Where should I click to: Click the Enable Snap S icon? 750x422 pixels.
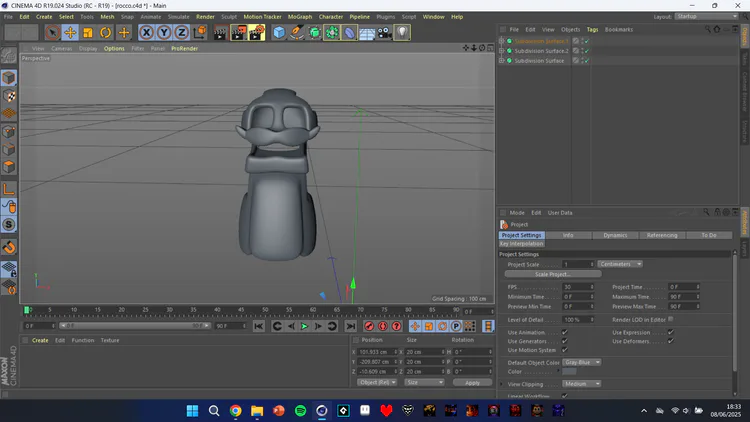(9, 224)
